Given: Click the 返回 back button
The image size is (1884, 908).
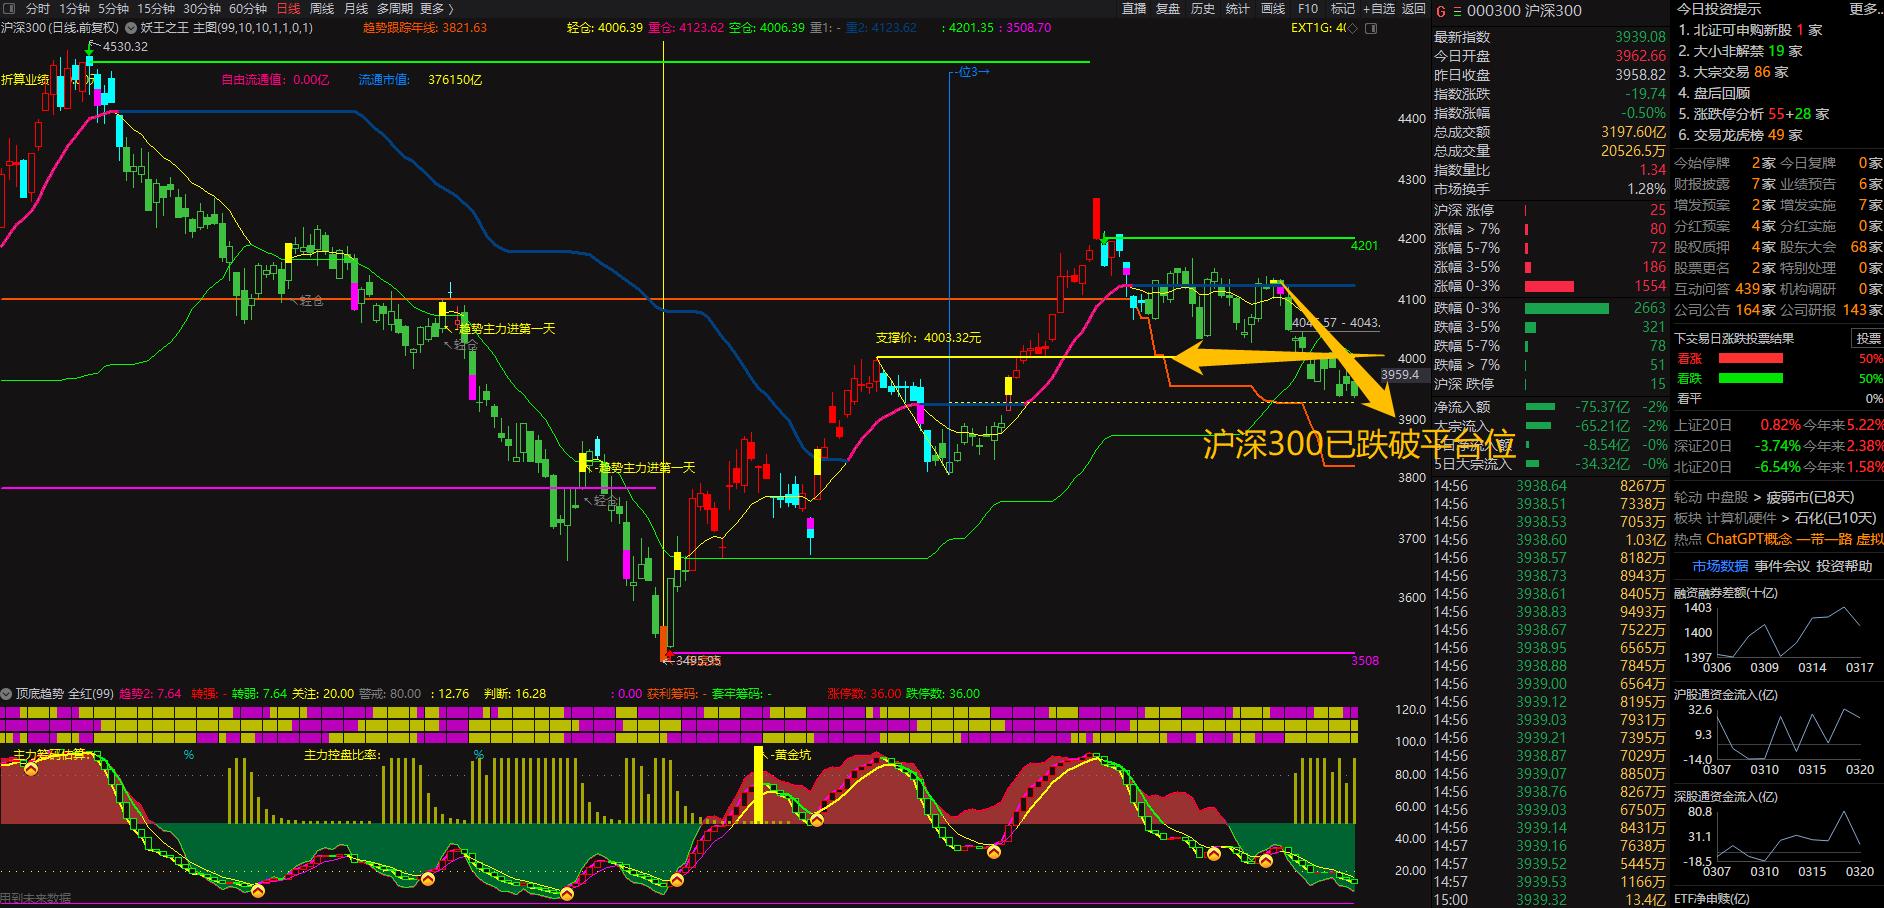Looking at the screenshot, I should [x=1414, y=9].
